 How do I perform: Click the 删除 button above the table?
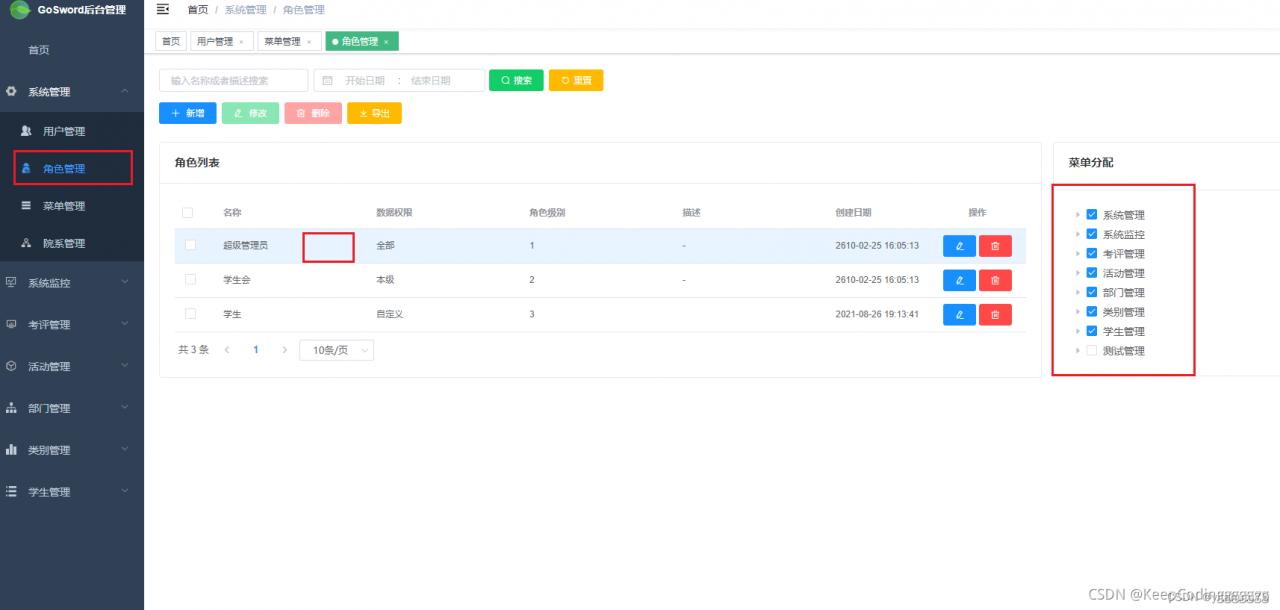pos(313,113)
